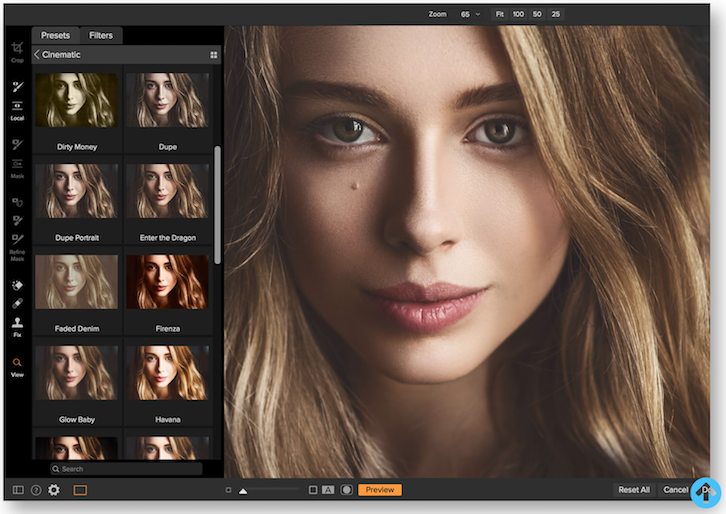Select the Crop tool
Viewport: 726px width, 514px height.
tap(17, 50)
